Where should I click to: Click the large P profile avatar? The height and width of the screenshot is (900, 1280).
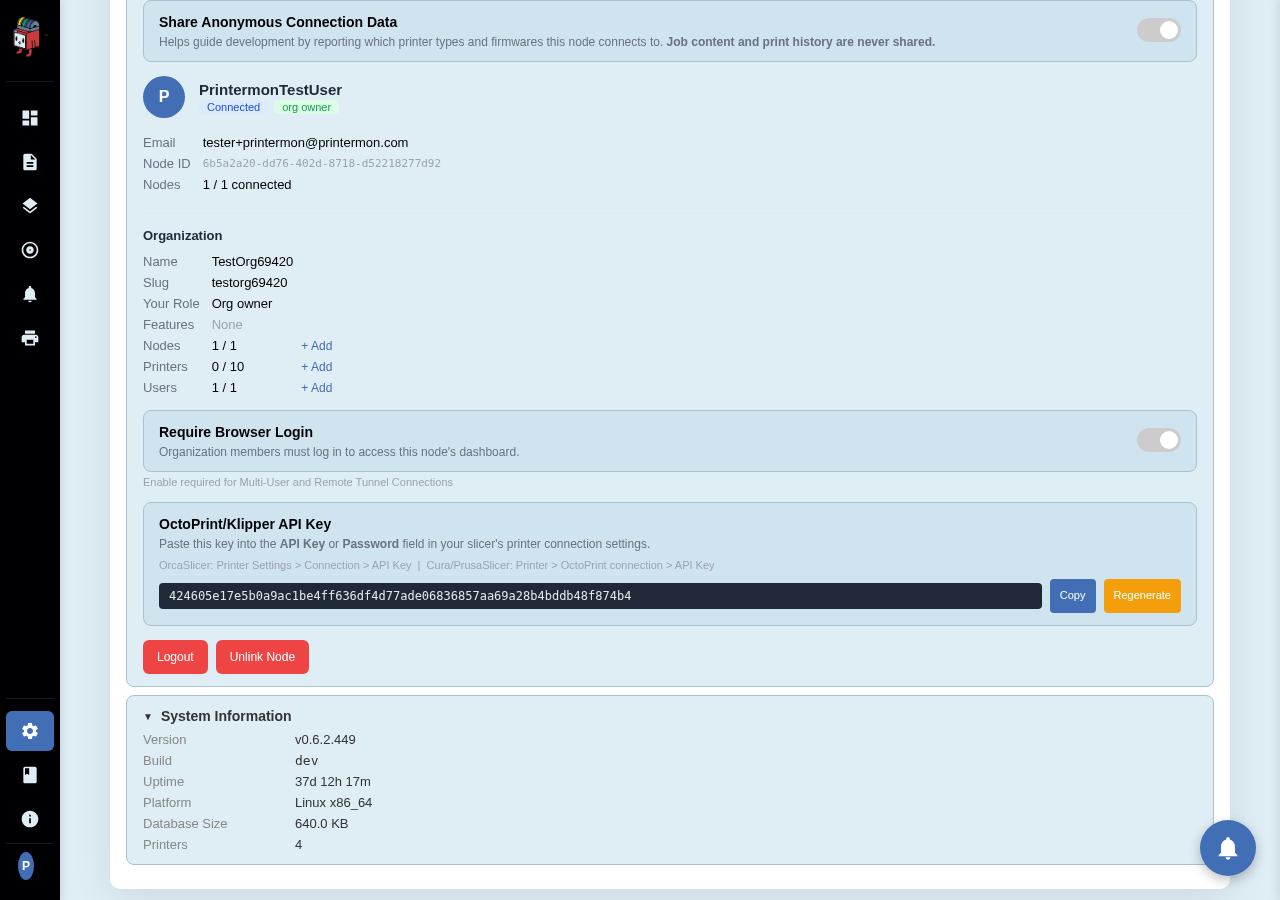164,97
